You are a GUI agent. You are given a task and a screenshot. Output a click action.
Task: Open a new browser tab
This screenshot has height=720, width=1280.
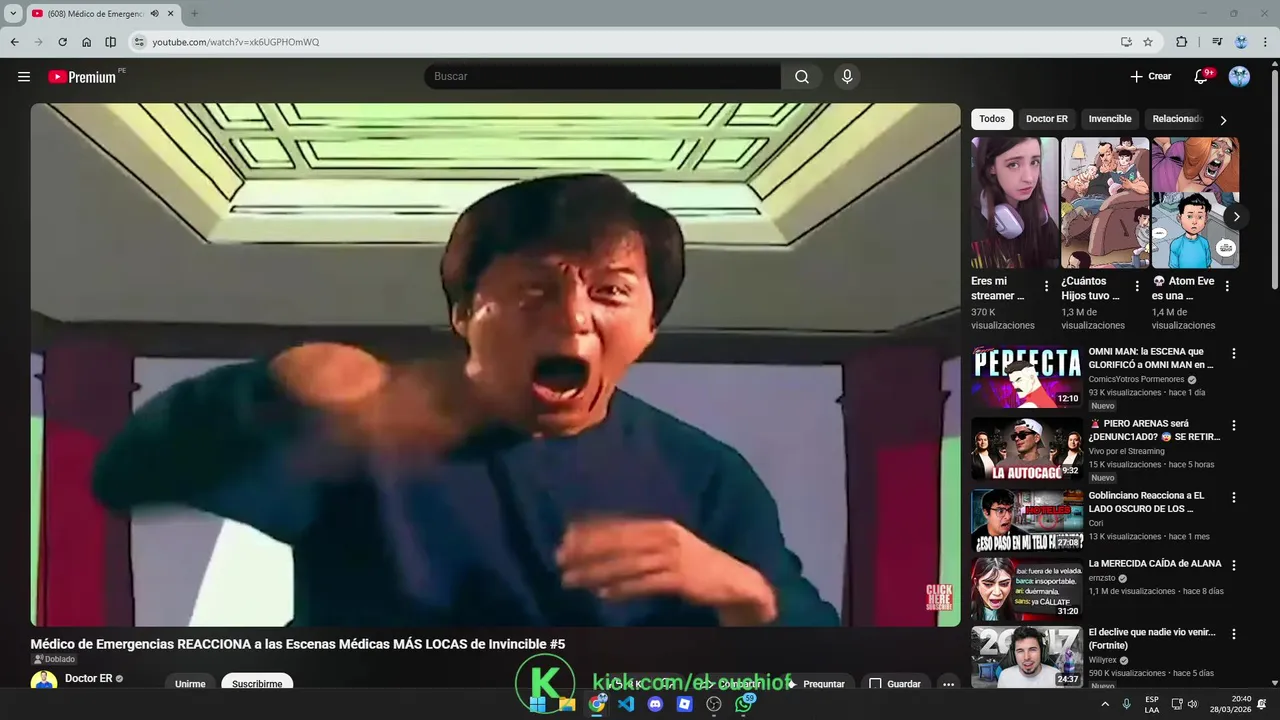pyautogui.click(x=194, y=14)
